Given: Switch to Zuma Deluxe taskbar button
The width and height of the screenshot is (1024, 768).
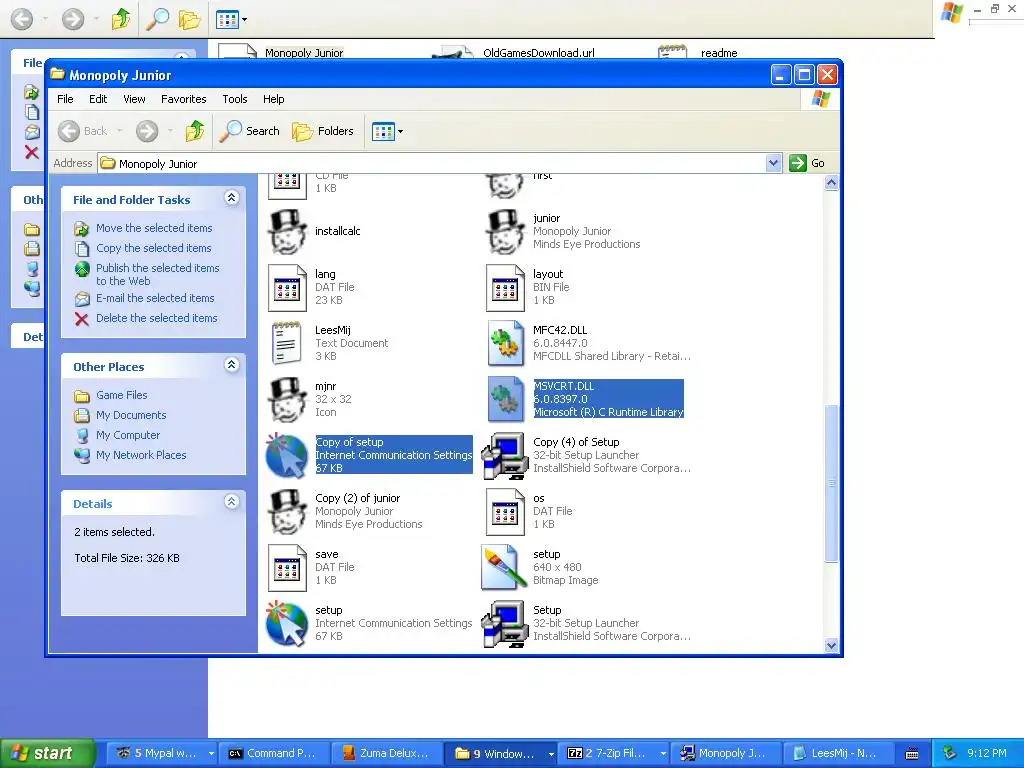Looking at the screenshot, I should point(386,754).
